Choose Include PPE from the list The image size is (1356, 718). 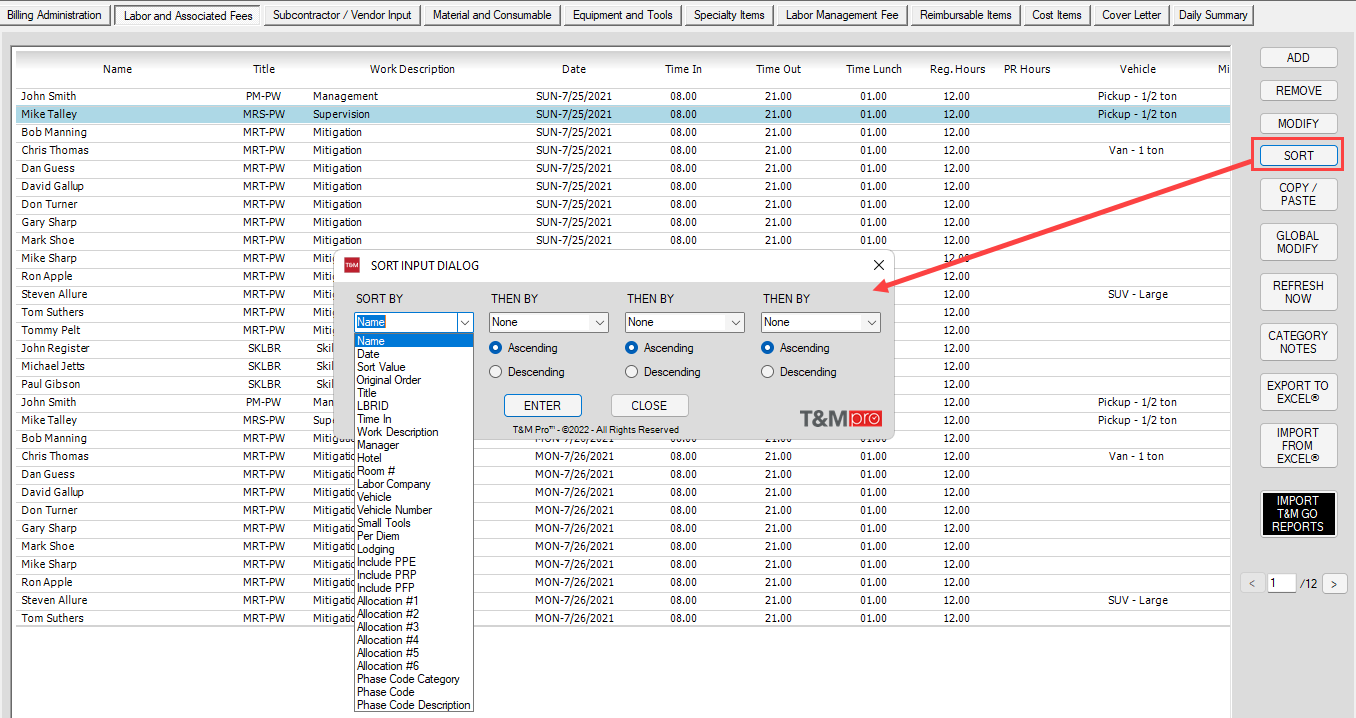(x=414, y=562)
